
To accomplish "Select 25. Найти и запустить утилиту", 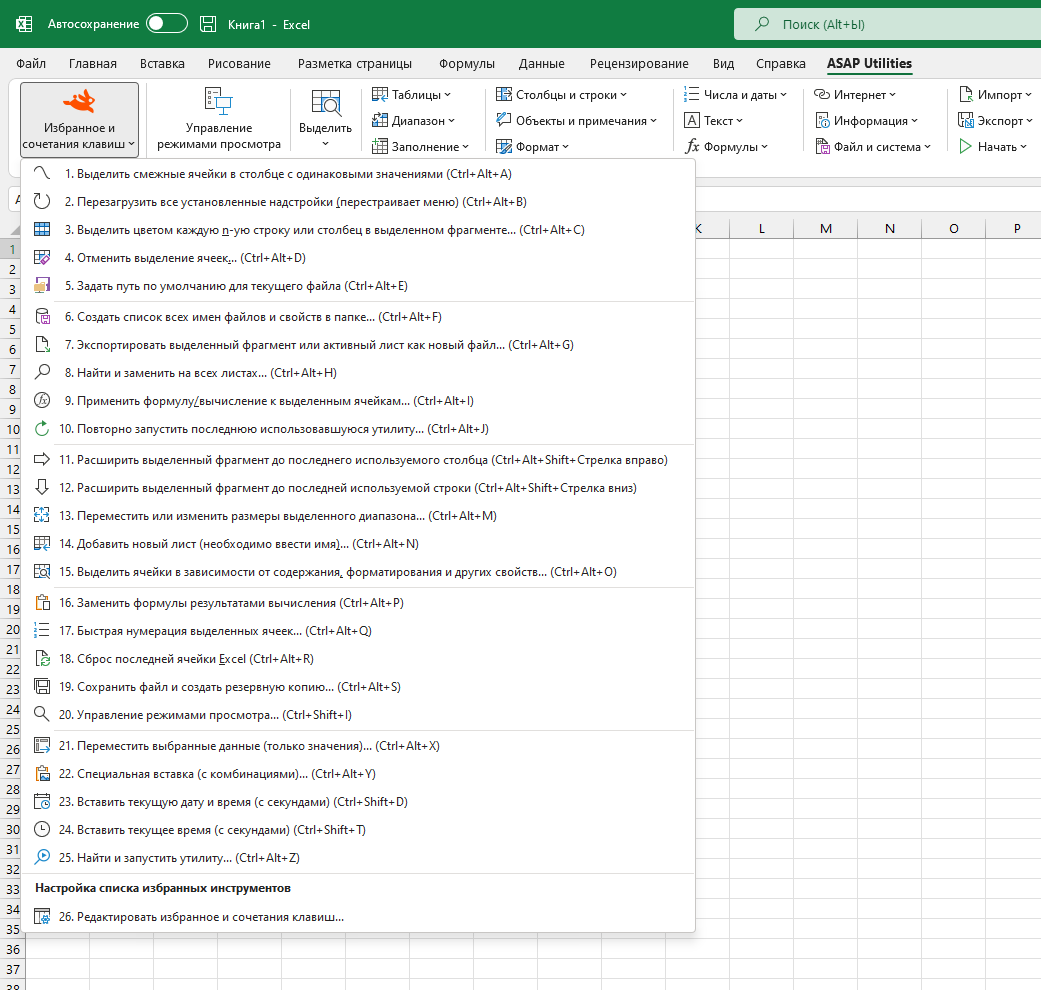I will point(359,857).
